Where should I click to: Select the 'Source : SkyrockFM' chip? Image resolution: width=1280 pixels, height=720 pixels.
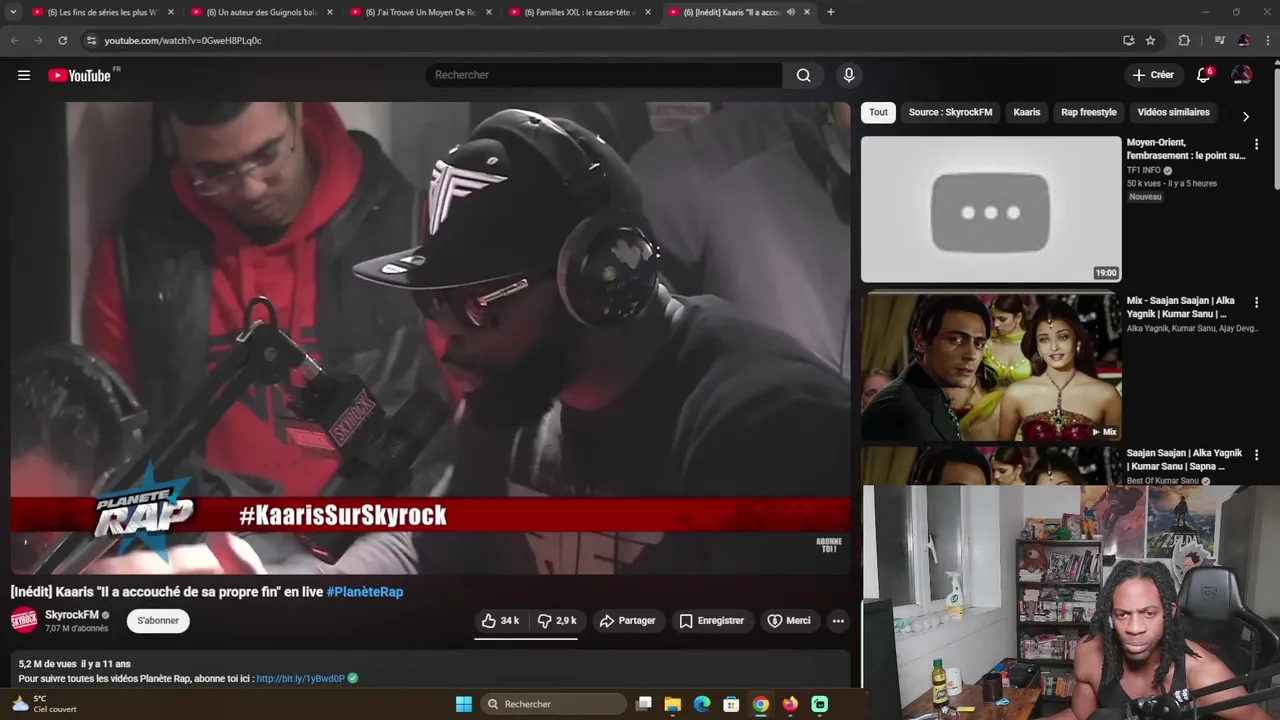pos(950,112)
